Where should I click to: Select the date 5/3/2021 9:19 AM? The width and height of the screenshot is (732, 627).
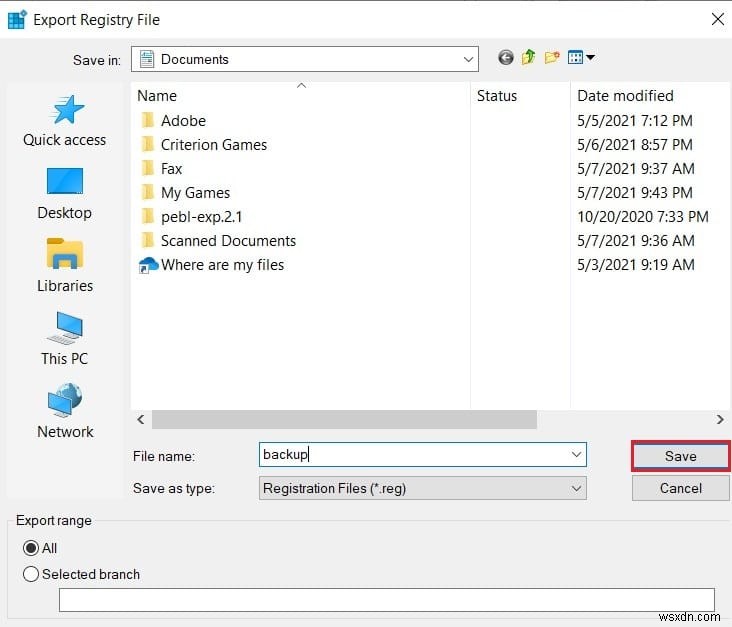pyautogui.click(x=636, y=265)
